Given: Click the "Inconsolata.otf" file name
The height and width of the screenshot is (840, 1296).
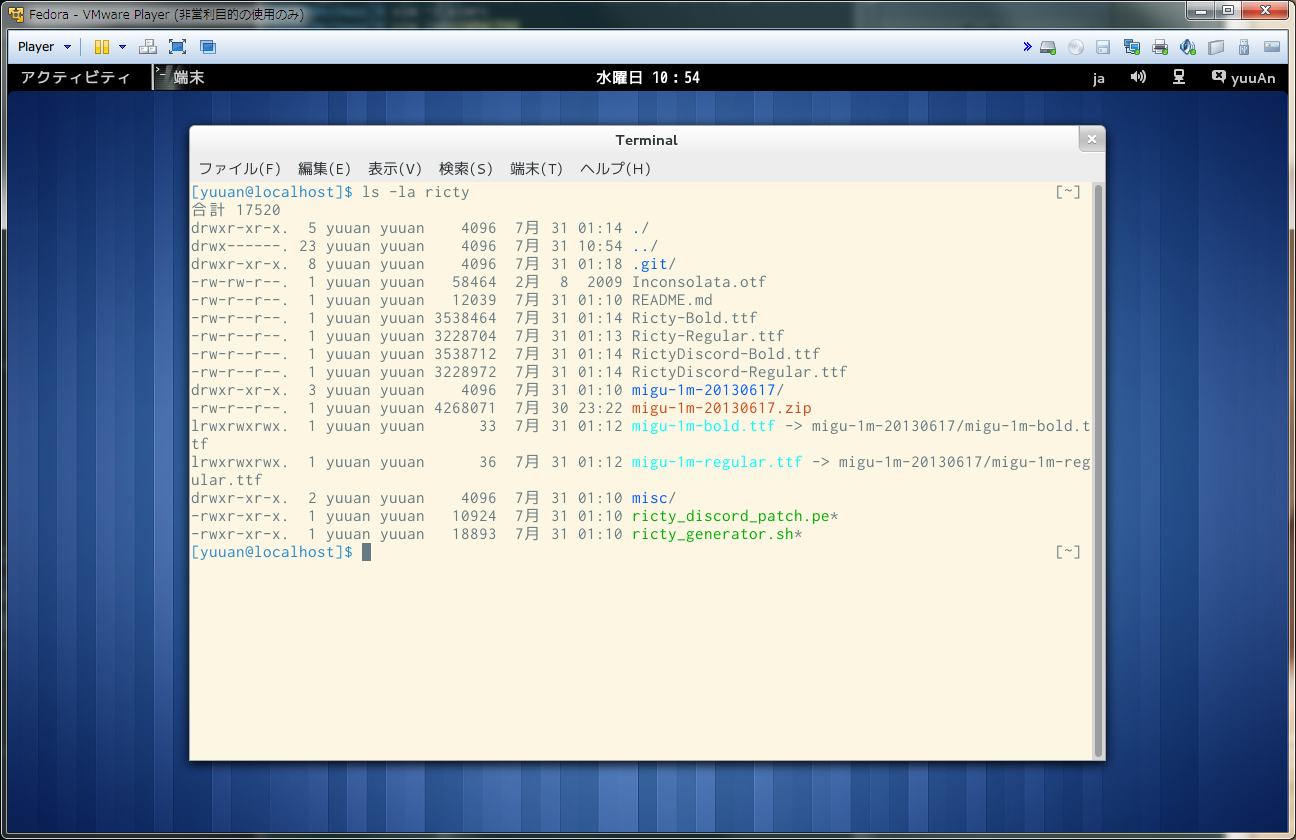Looking at the screenshot, I should 699,282.
